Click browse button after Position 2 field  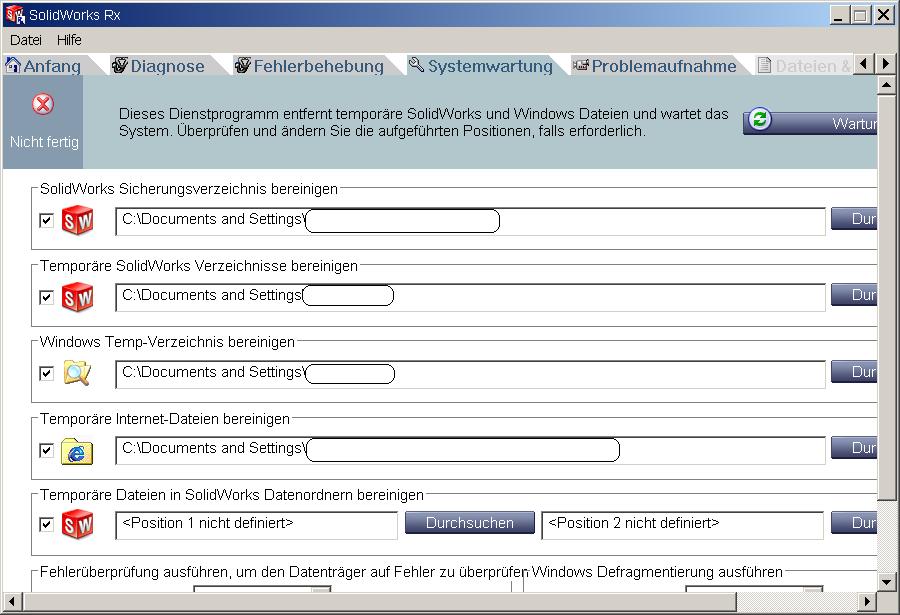pyautogui.click(x=854, y=523)
